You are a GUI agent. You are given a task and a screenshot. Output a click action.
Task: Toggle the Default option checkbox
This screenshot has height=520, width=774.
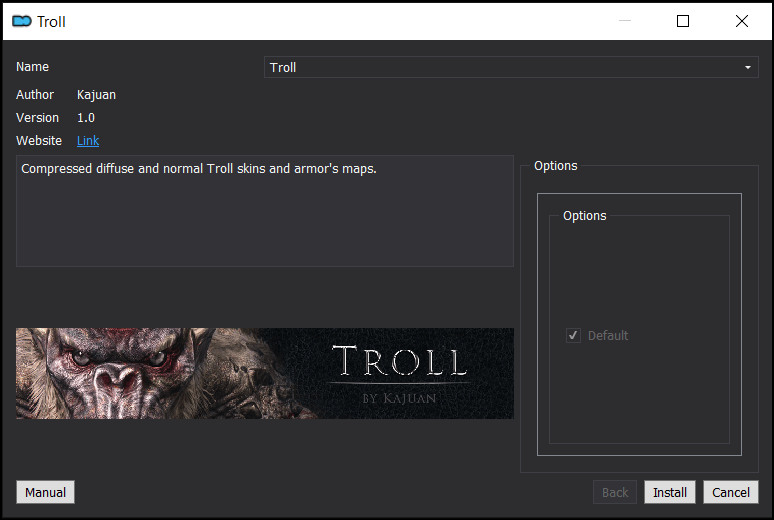[x=573, y=336]
